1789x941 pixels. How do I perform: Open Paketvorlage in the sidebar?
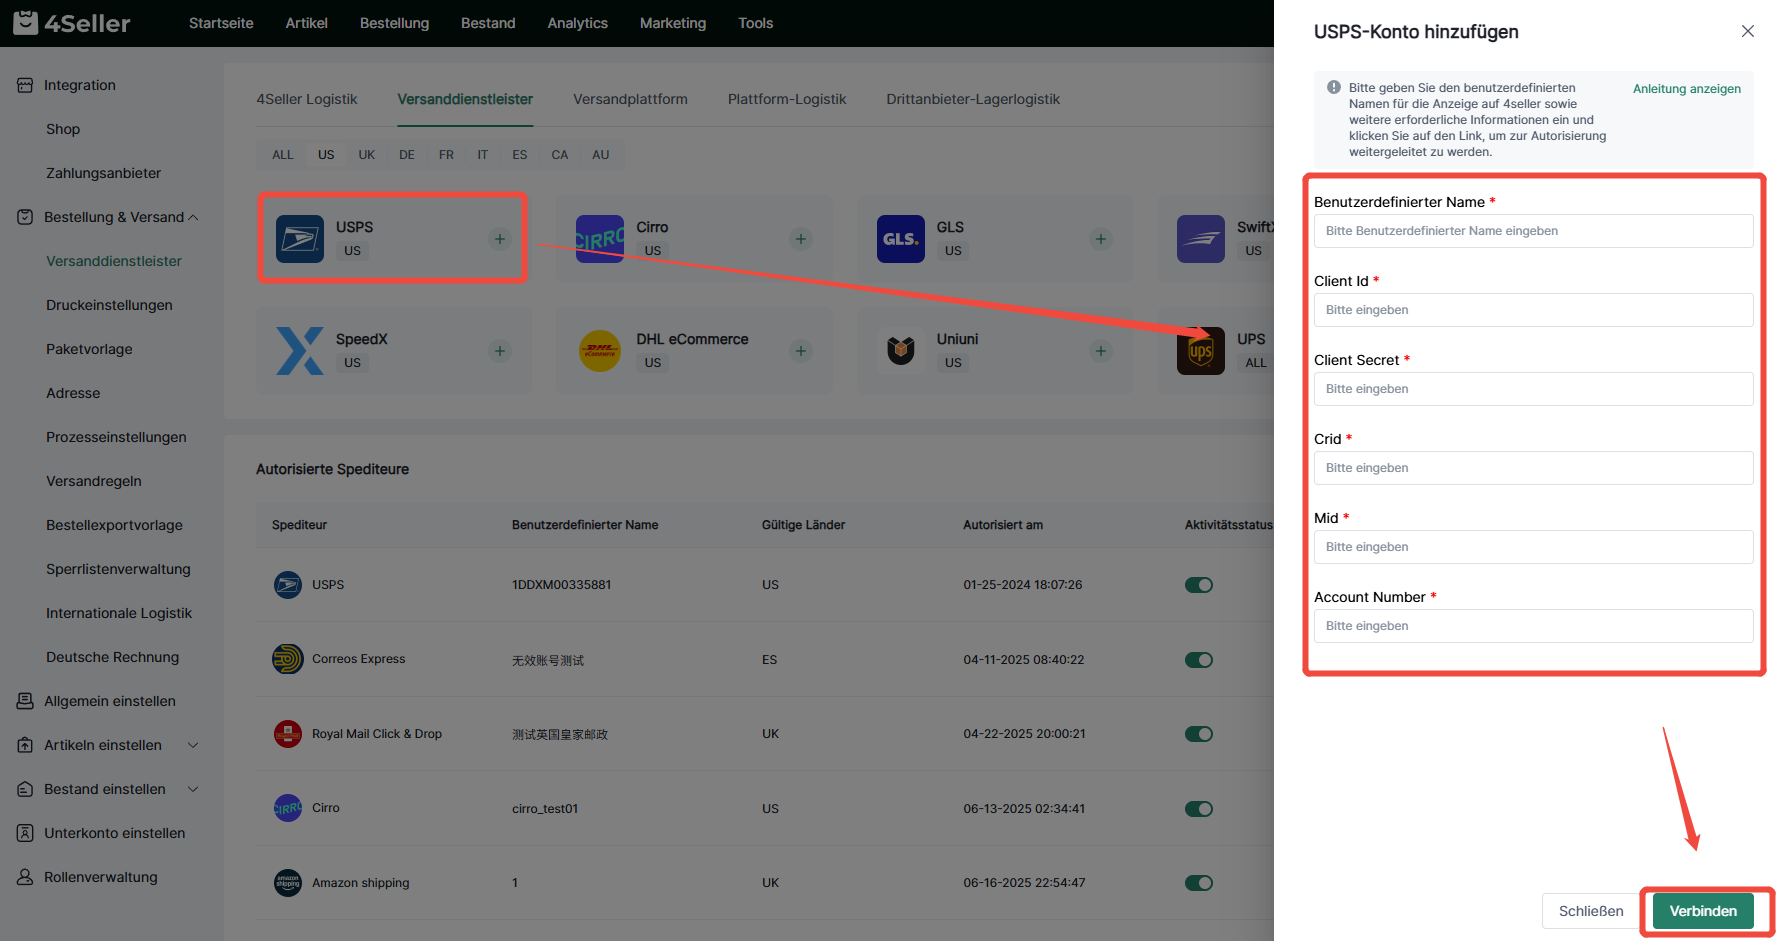pyautogui.click(x=89, y=349)
